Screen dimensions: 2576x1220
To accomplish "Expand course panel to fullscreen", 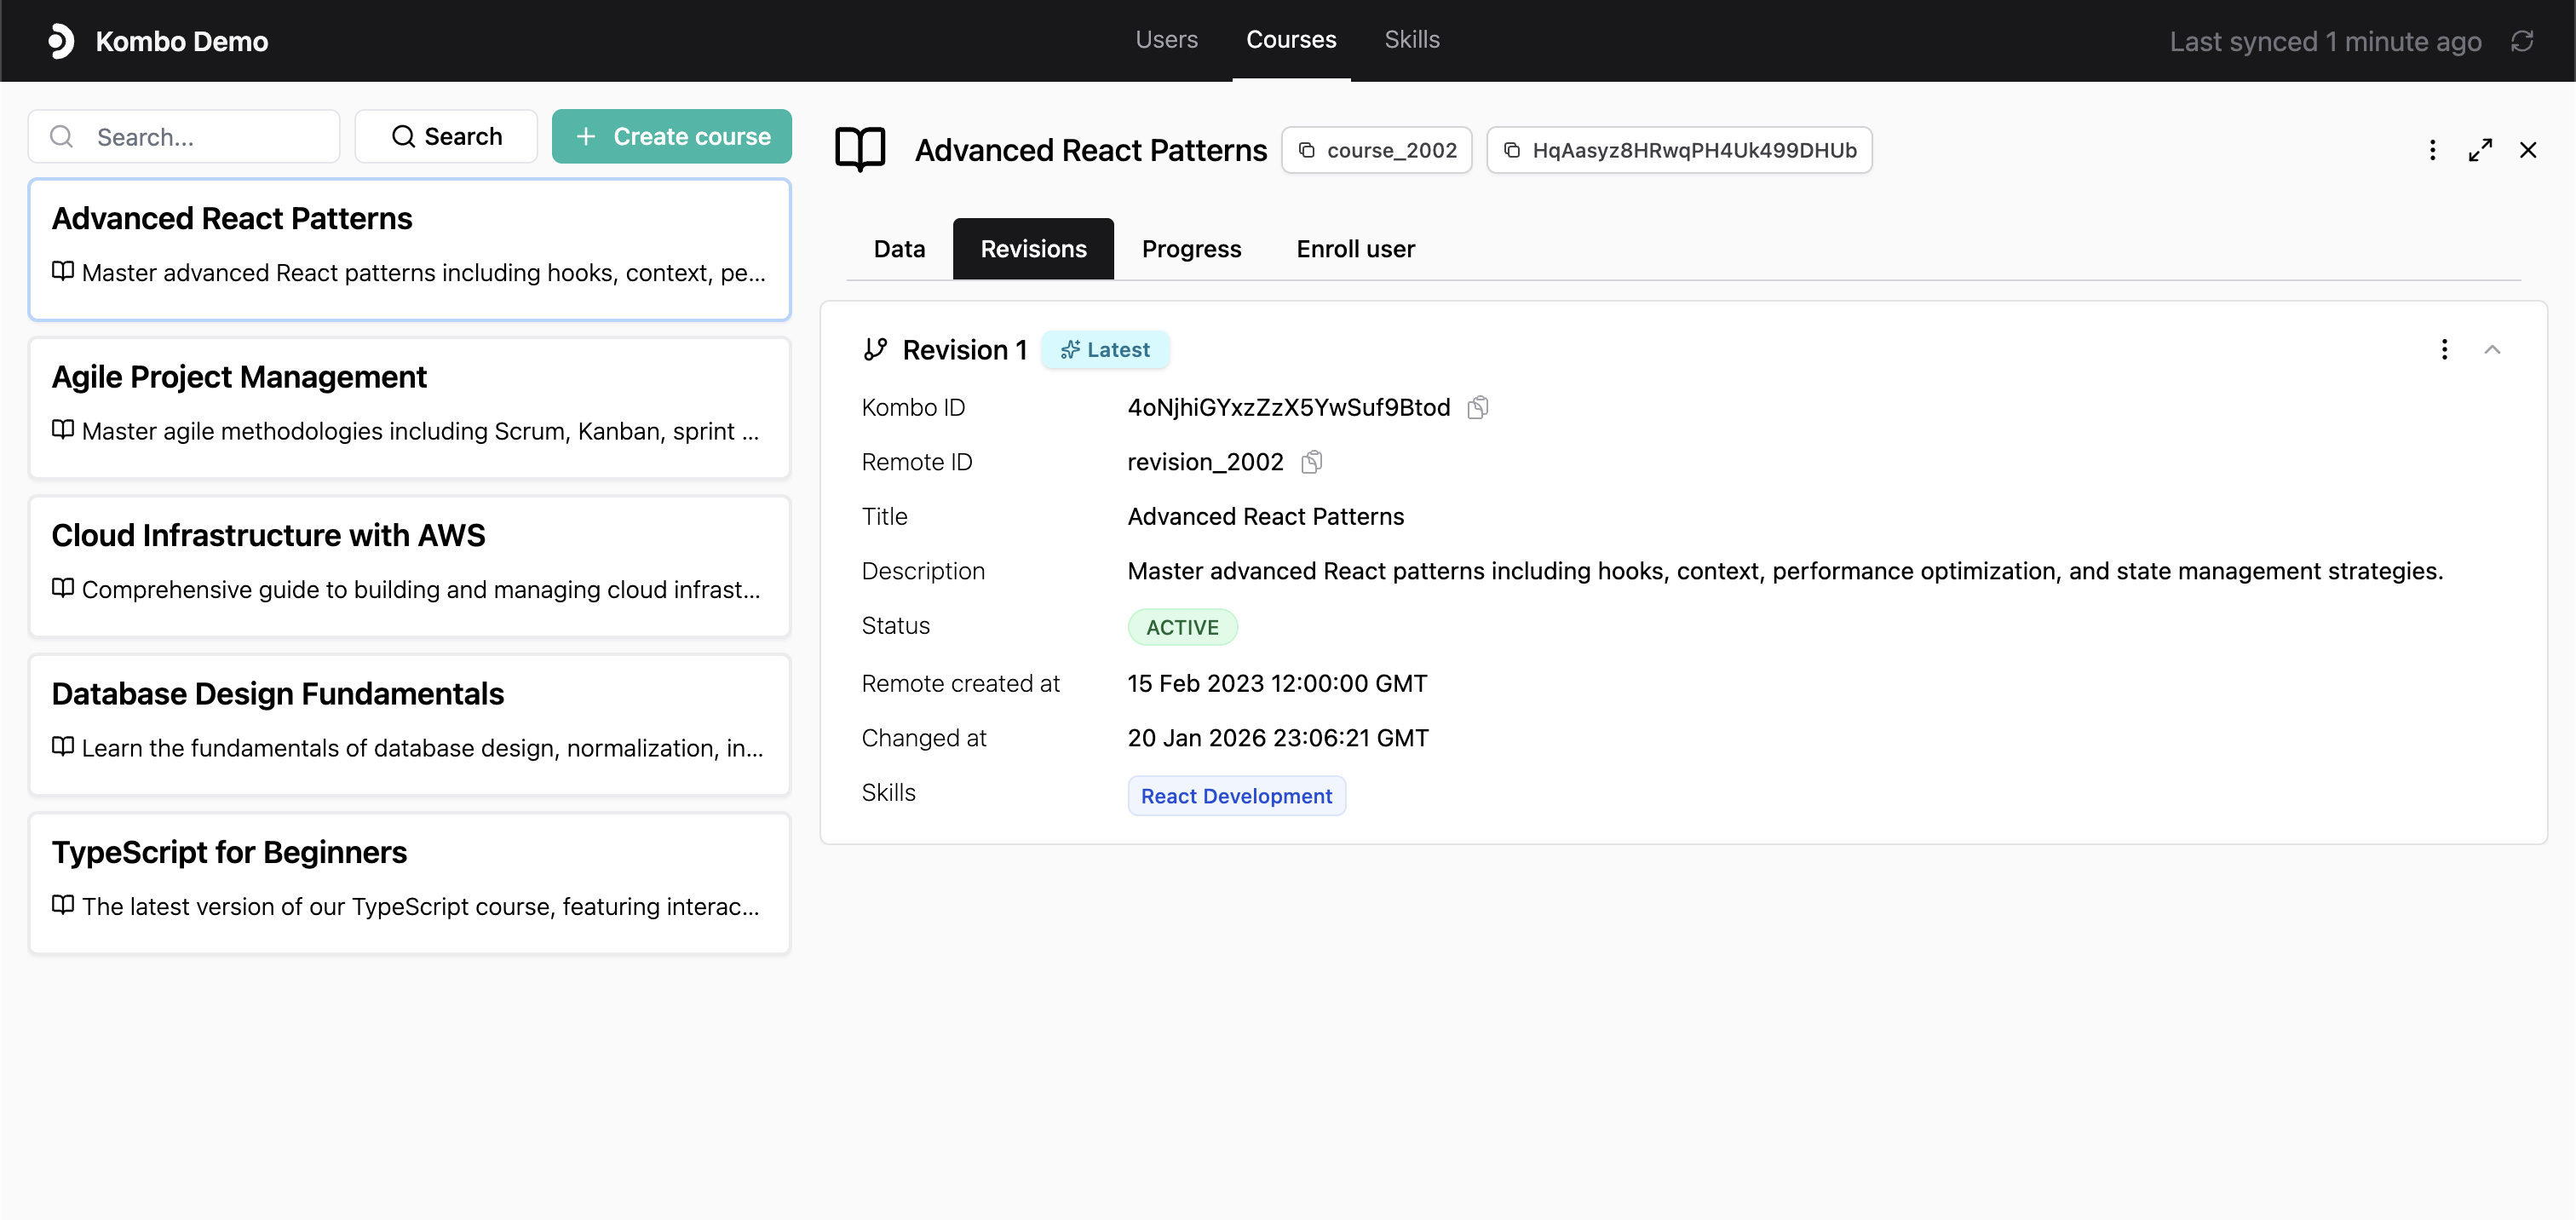I will [2480, 150].
